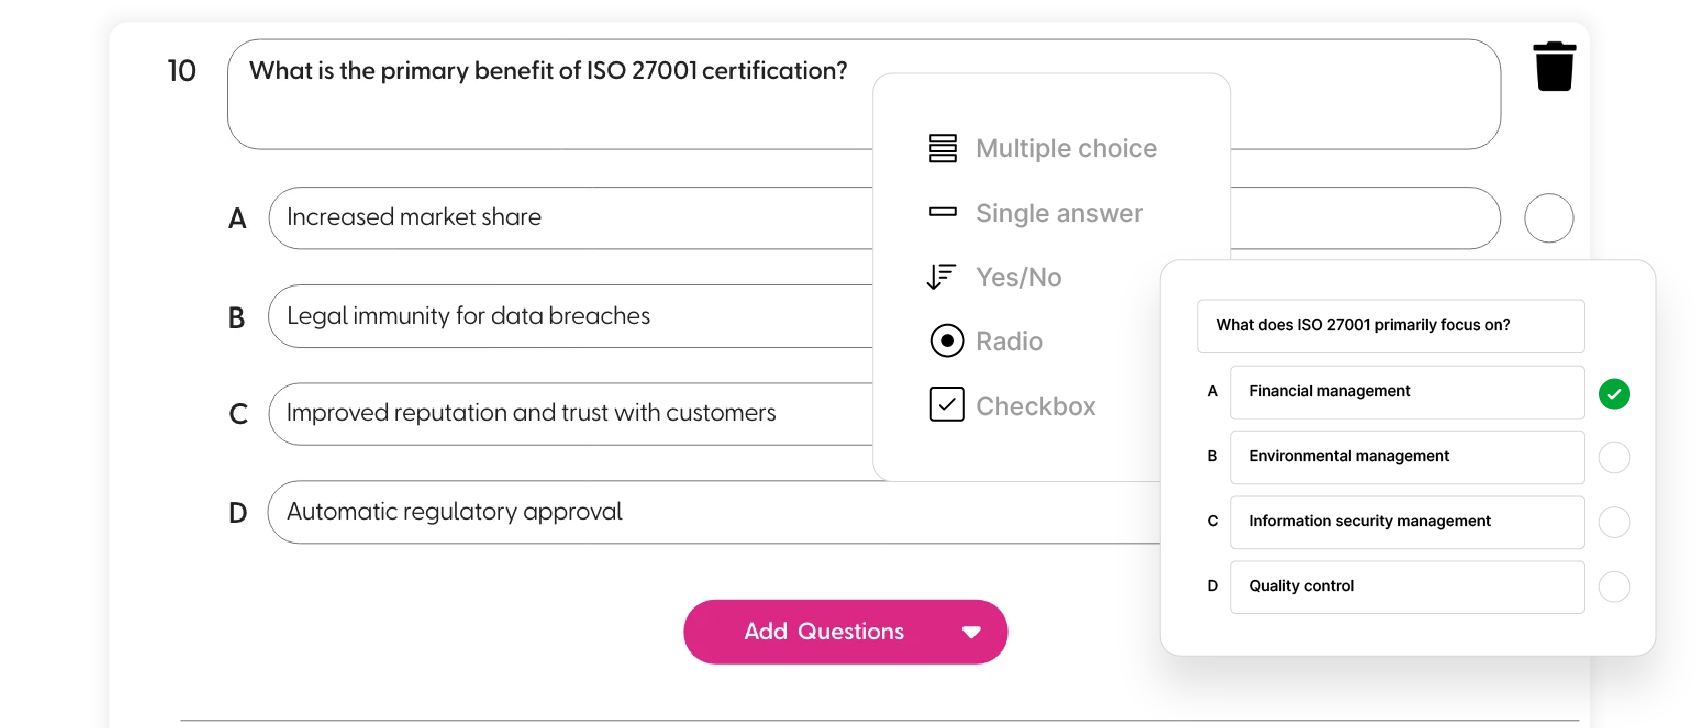Open the Add Questions dropdown arrow
The image size is (1699, 728).
pos(970,632)
